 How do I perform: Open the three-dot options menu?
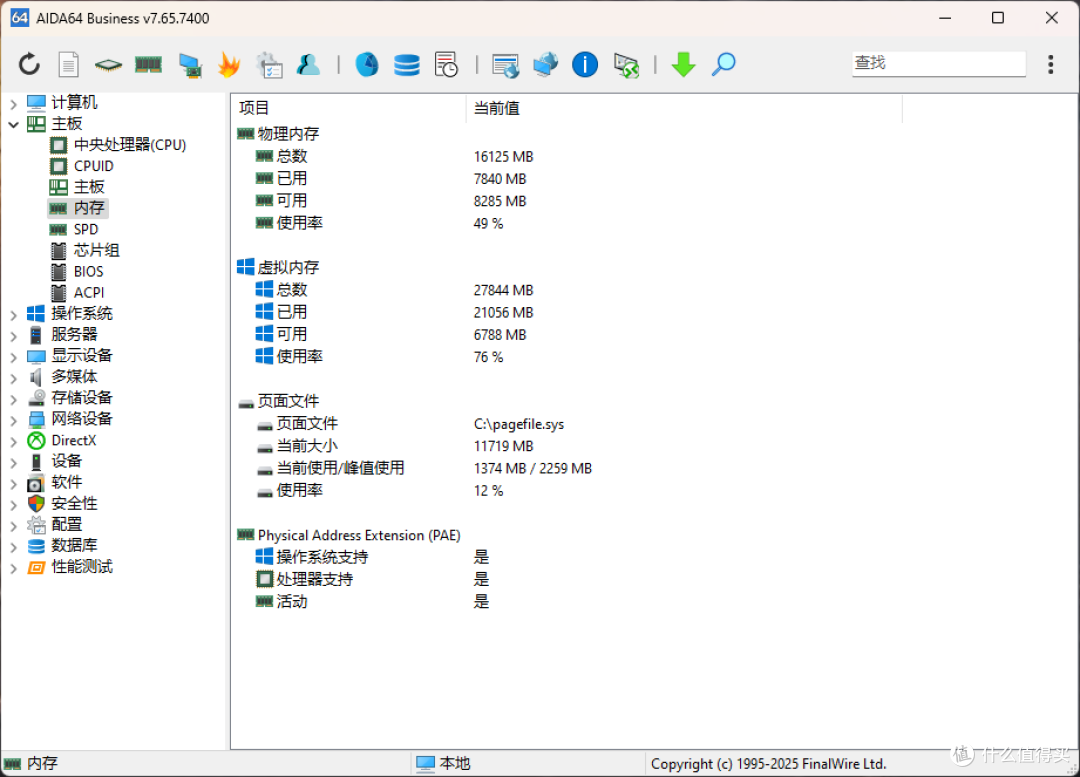point(1050,64)
